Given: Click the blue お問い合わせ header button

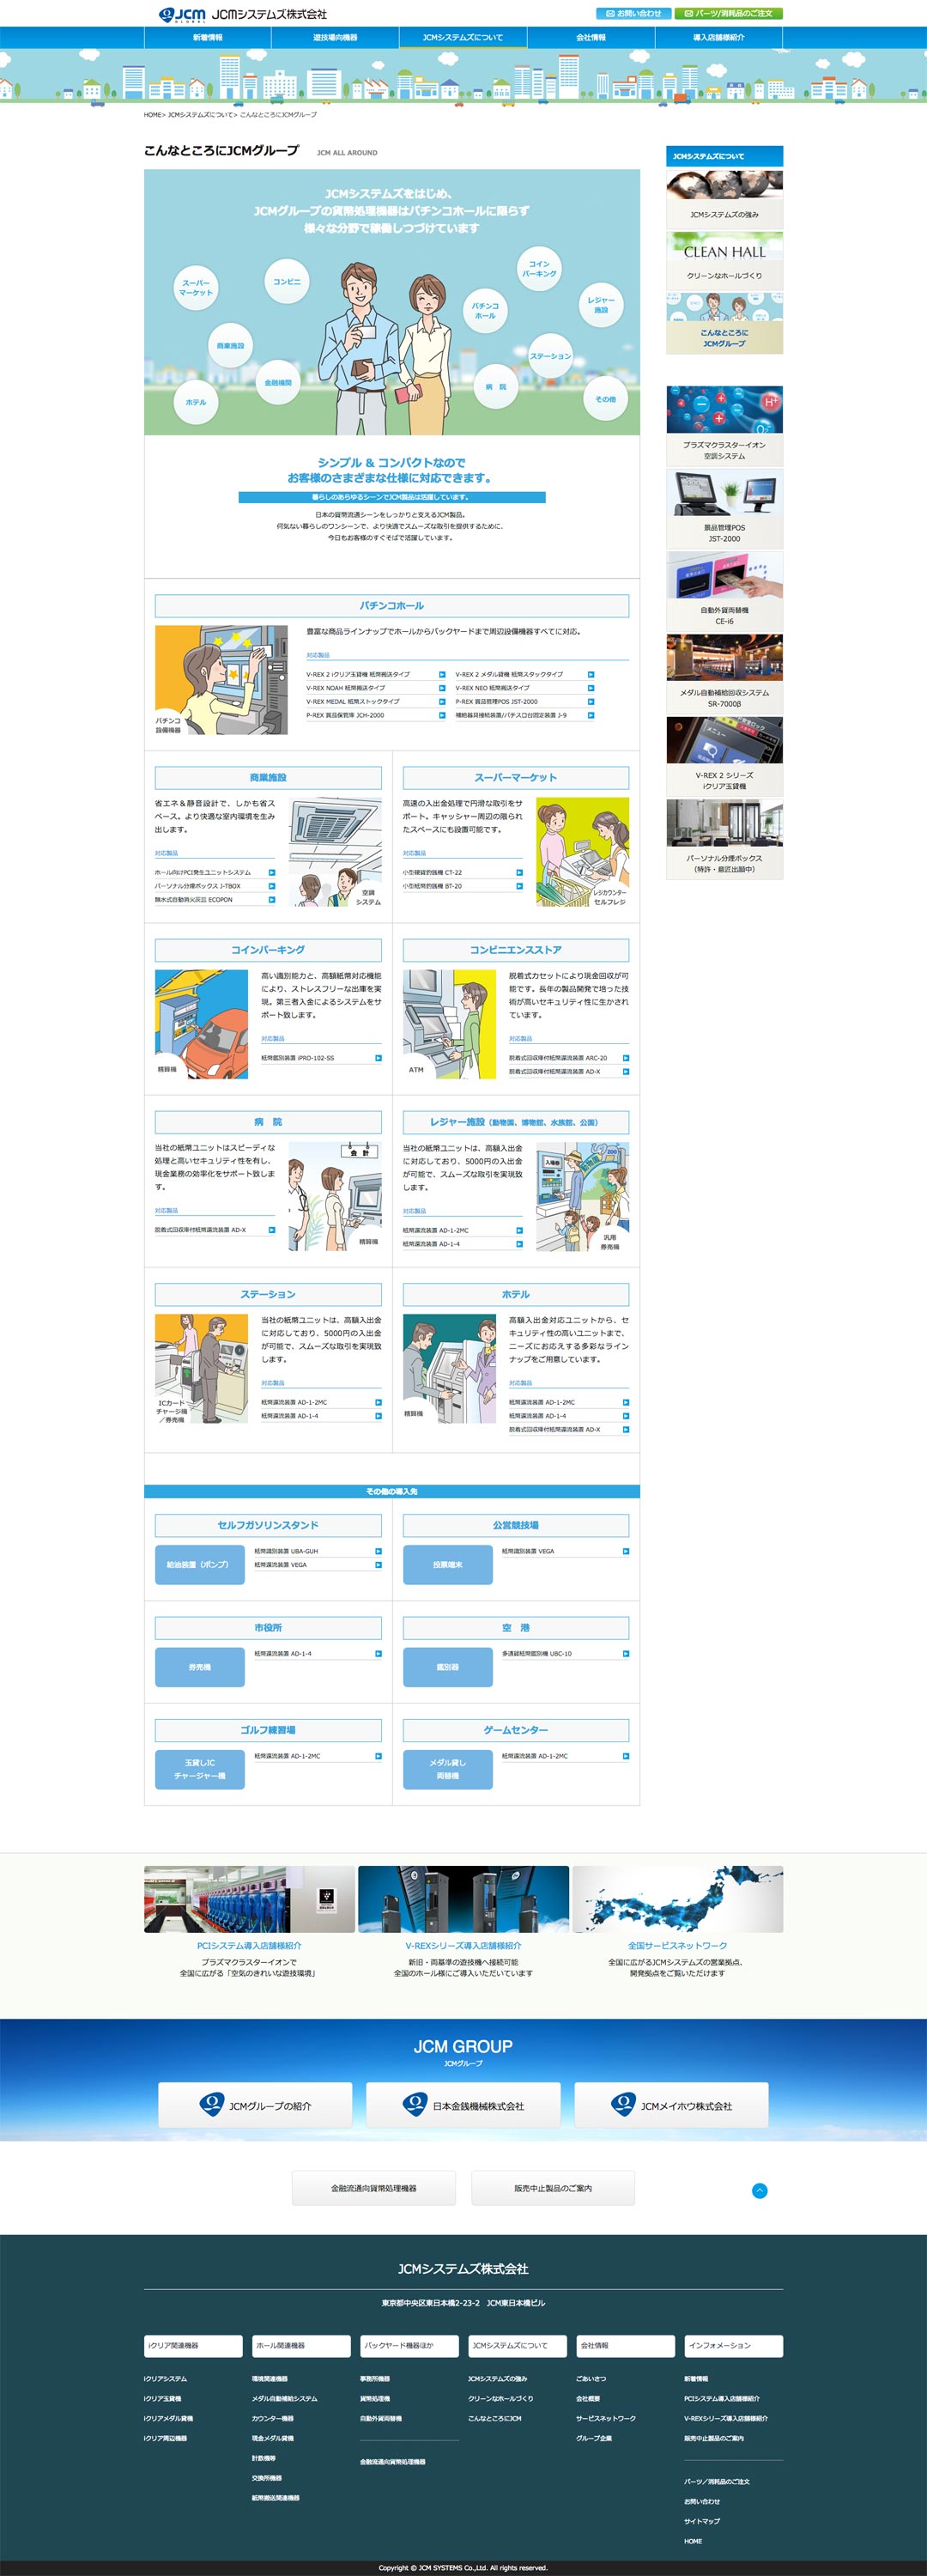Looking at the screenshot, I should [634, 13].
